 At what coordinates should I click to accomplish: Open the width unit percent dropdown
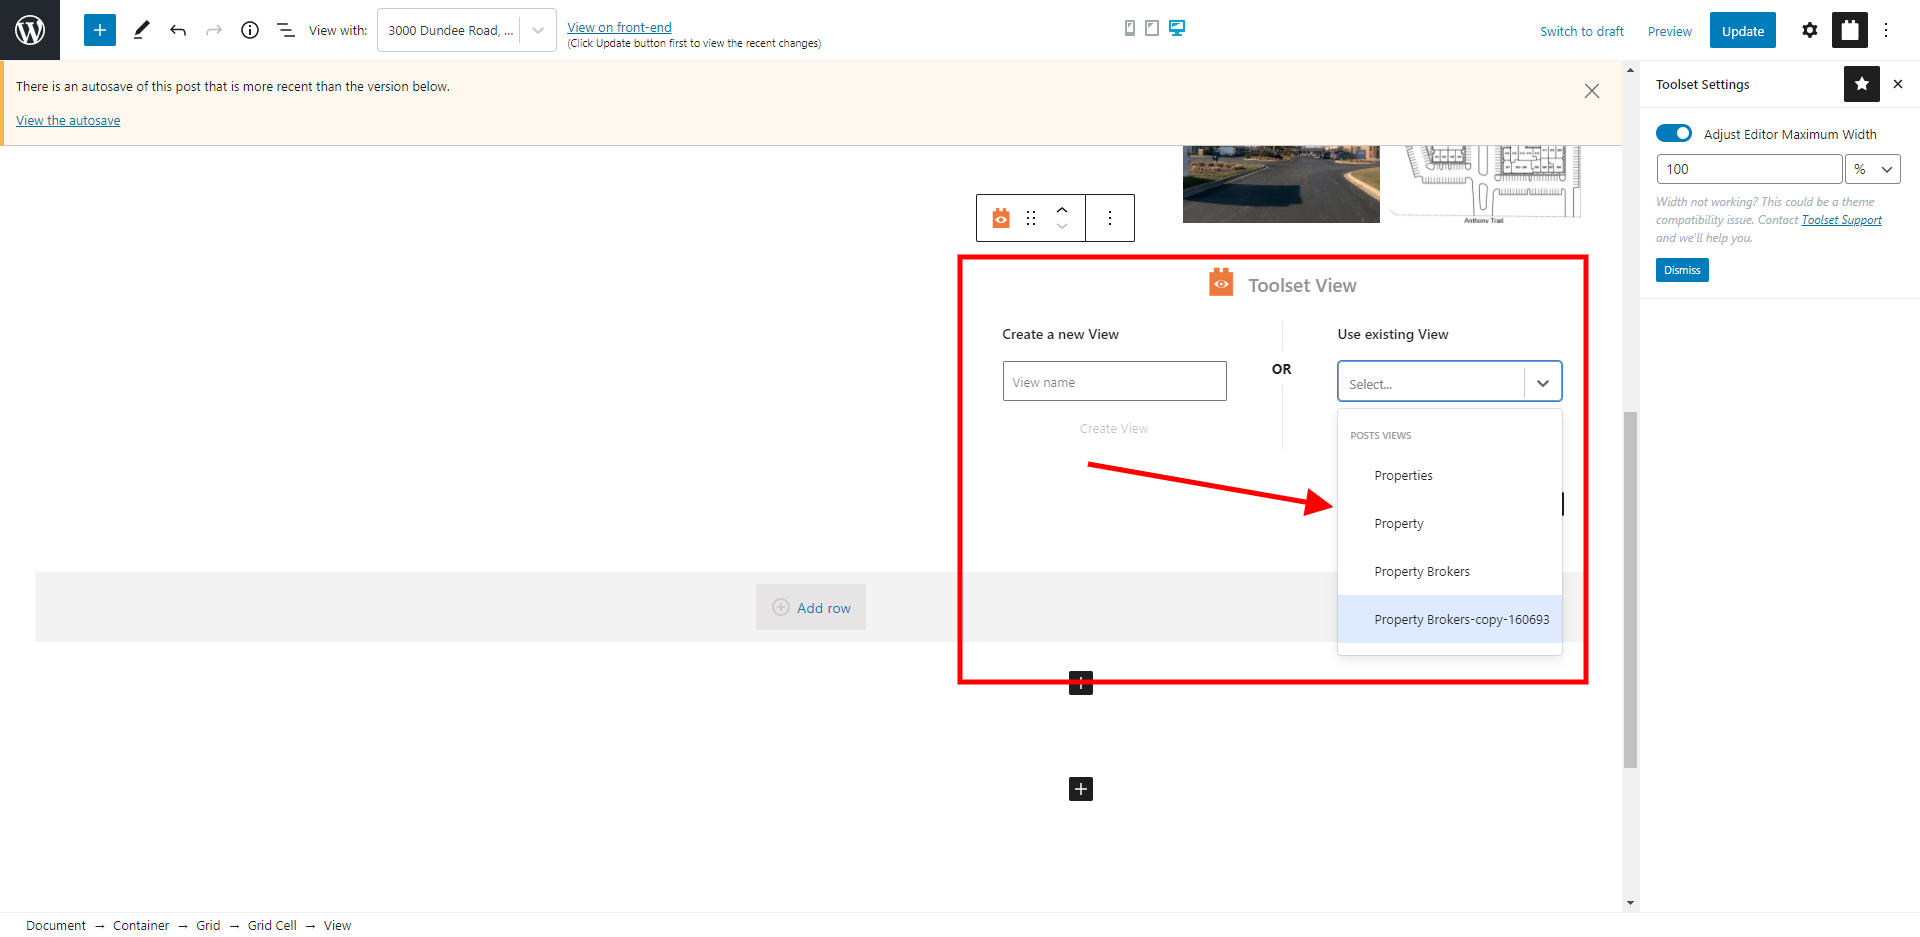tap(1873, 169)
